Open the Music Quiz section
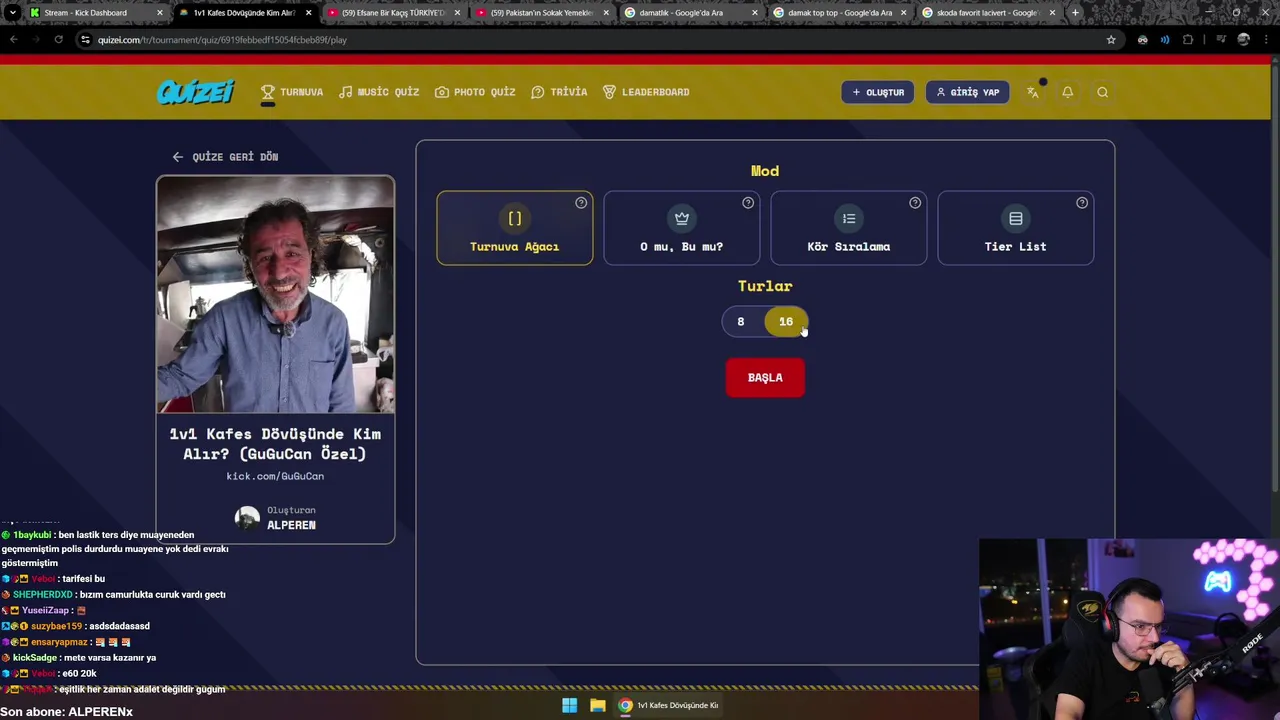Image resolution: width=1280 pixels, height=720 pixels. pos(379,92)
